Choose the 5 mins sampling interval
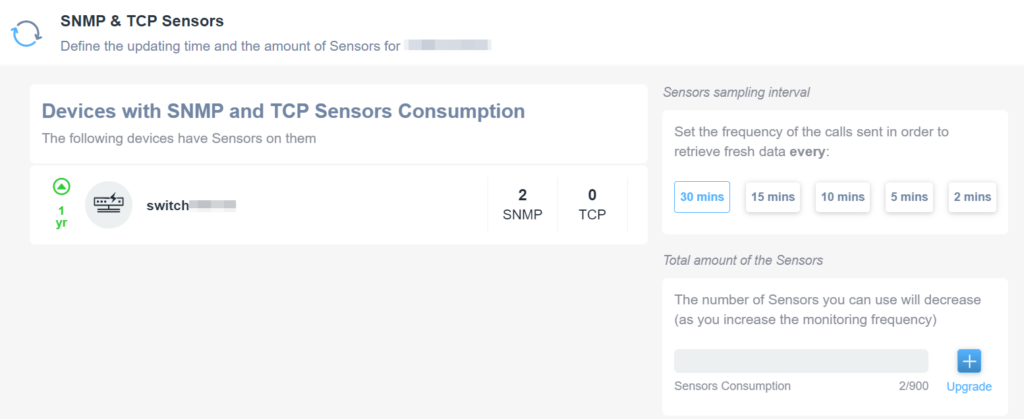The width and height of the screenshot is (1024, 419). pos(909,197)
